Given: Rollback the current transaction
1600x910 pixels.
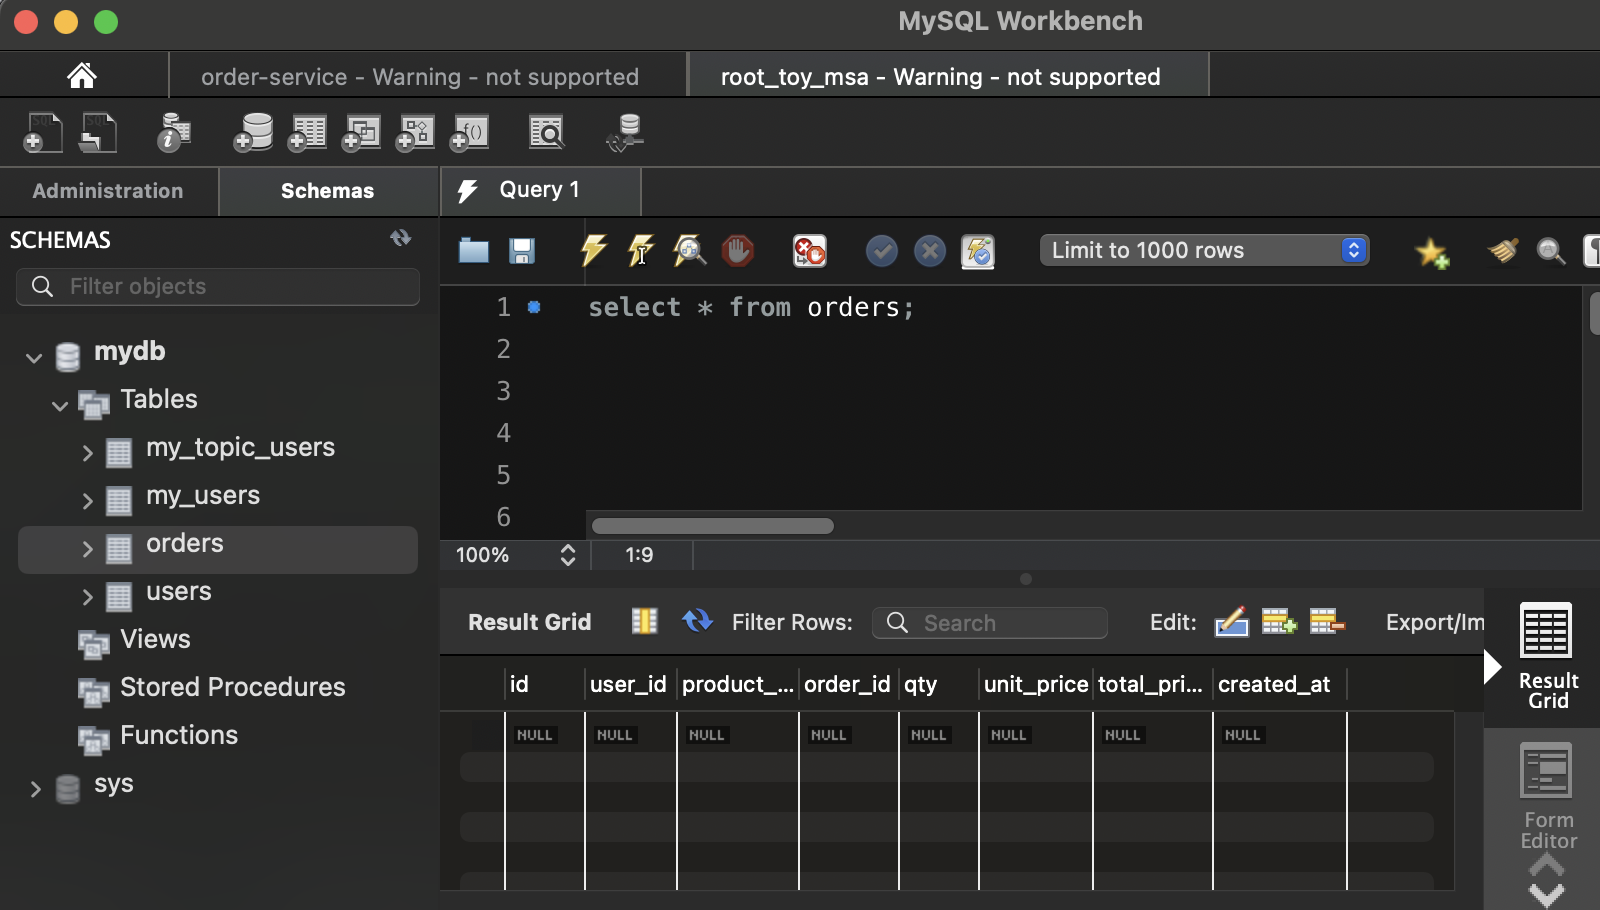Looking at the screenshot, I should pyautogui.click(x=930, y=251).
